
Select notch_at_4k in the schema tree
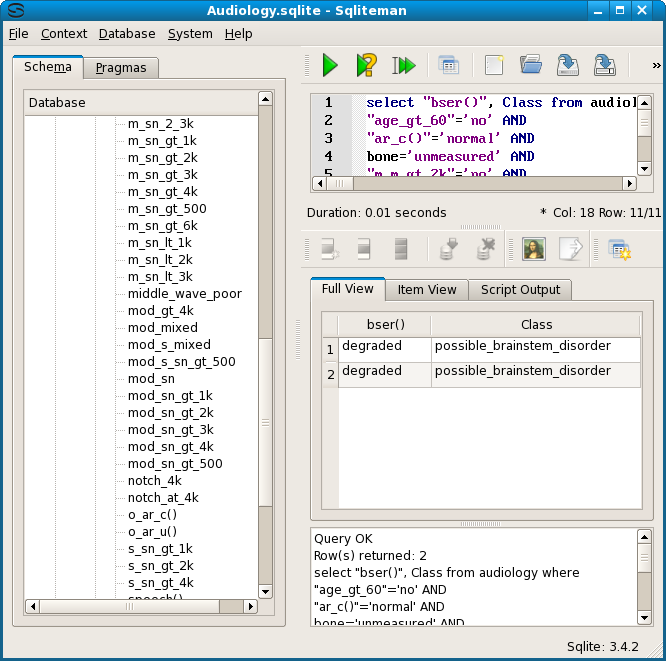point(163,498)
